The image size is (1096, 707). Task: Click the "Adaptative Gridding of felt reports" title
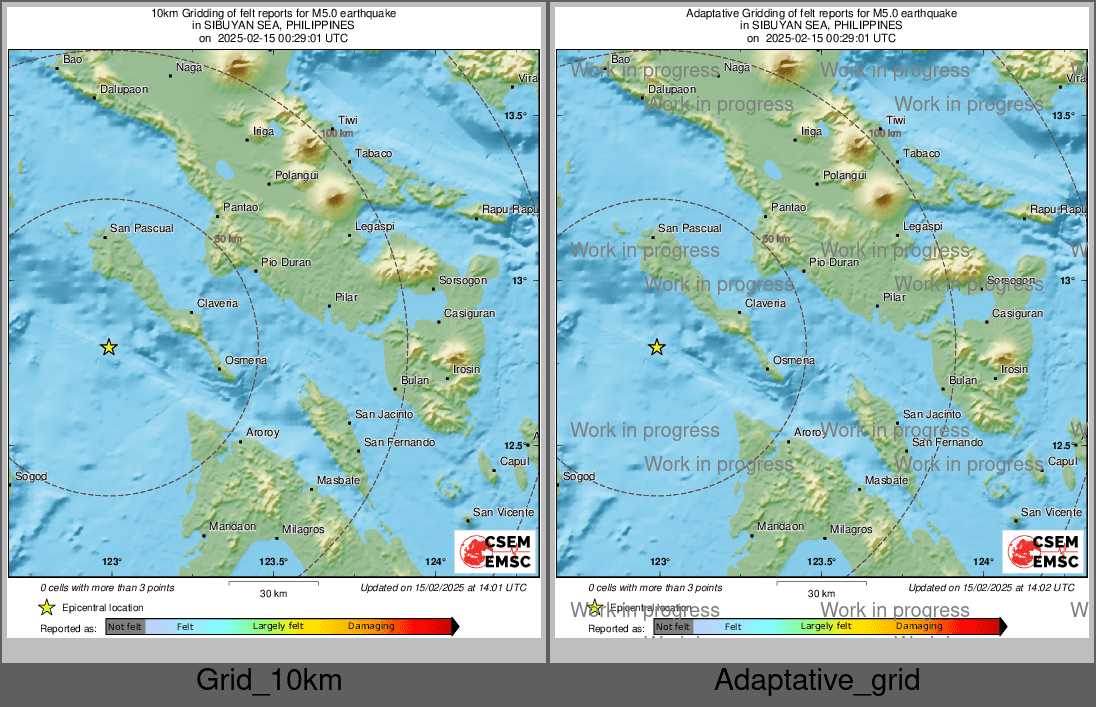[822, 14]
